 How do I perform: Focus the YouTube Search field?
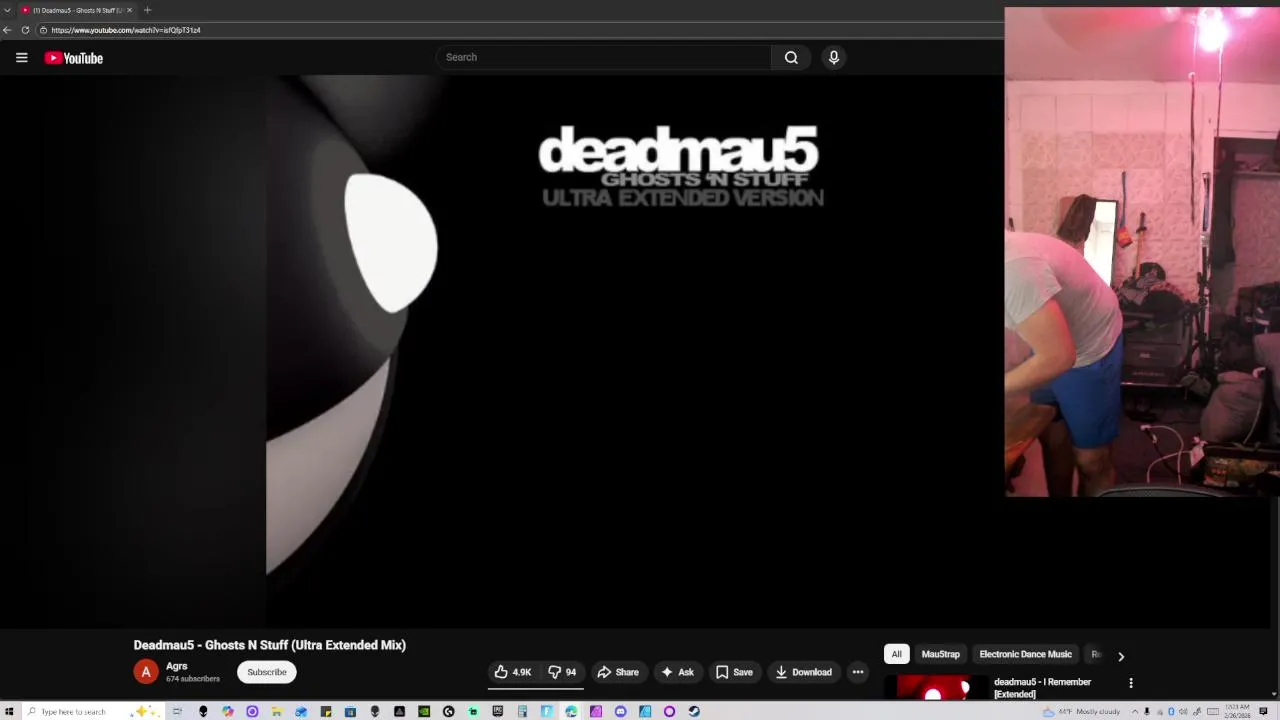pyautogui.click(x=604, y=57)
